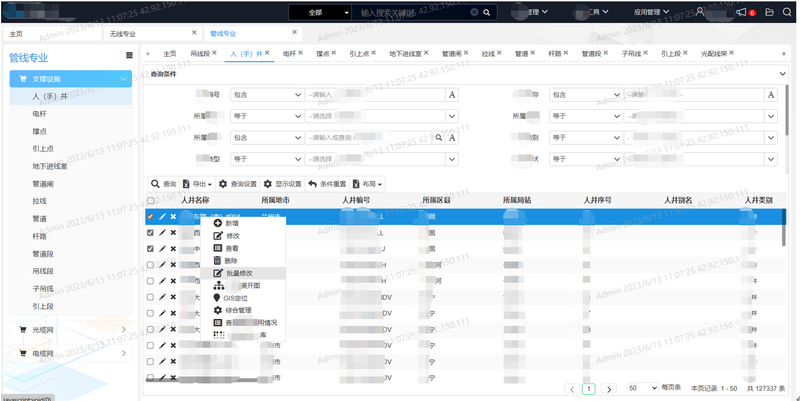Open the 导出 dropdown button

point(197,184)
